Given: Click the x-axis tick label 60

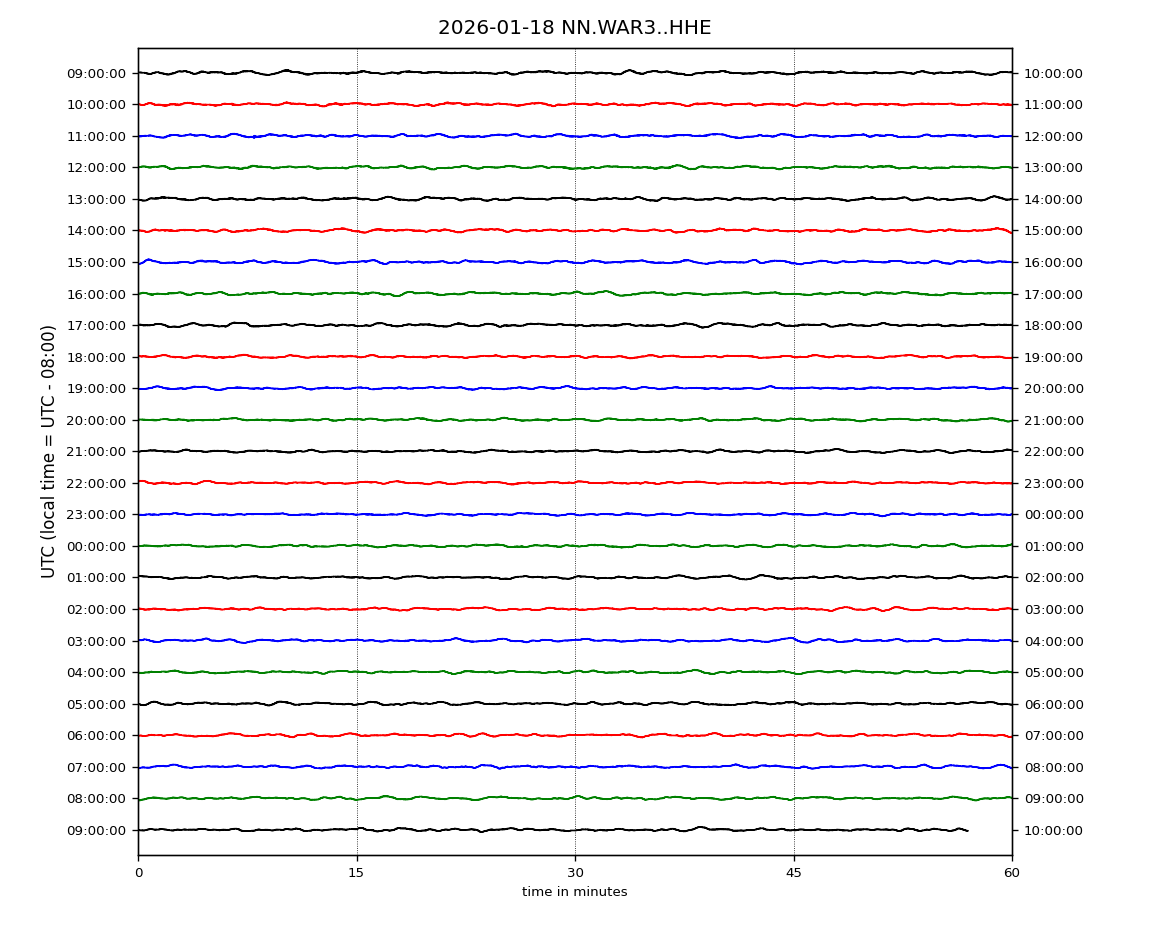Looking at the screenshot, I should tap(1012, 873).
